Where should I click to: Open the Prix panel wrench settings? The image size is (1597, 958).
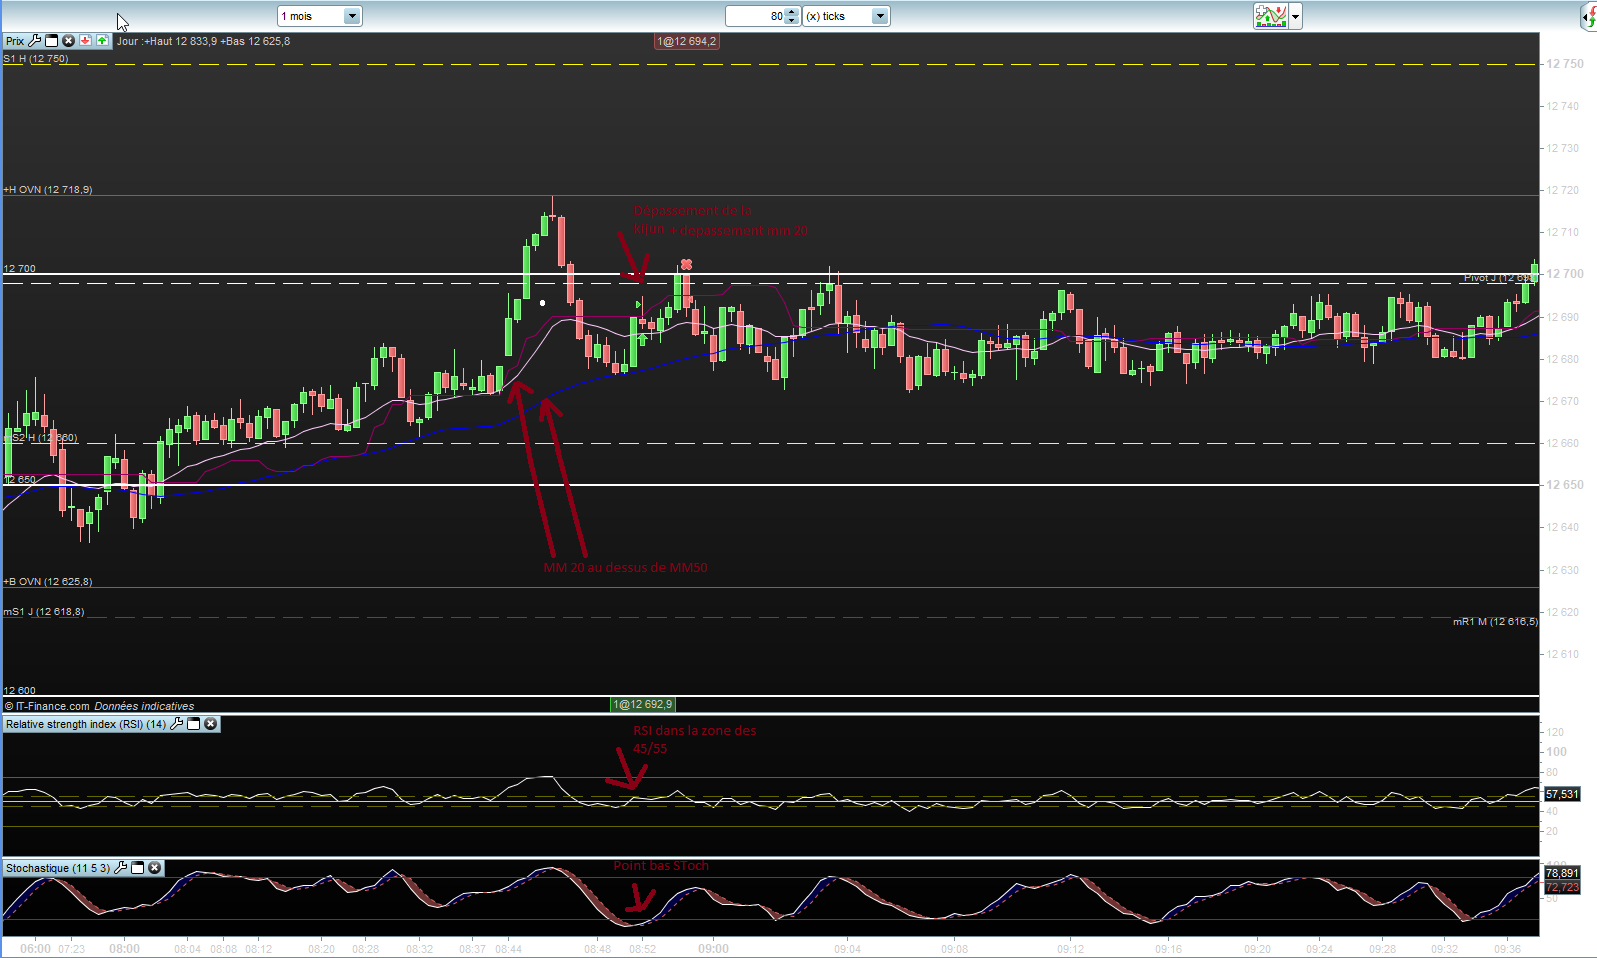pyautogui.click(x=35, y=41)
